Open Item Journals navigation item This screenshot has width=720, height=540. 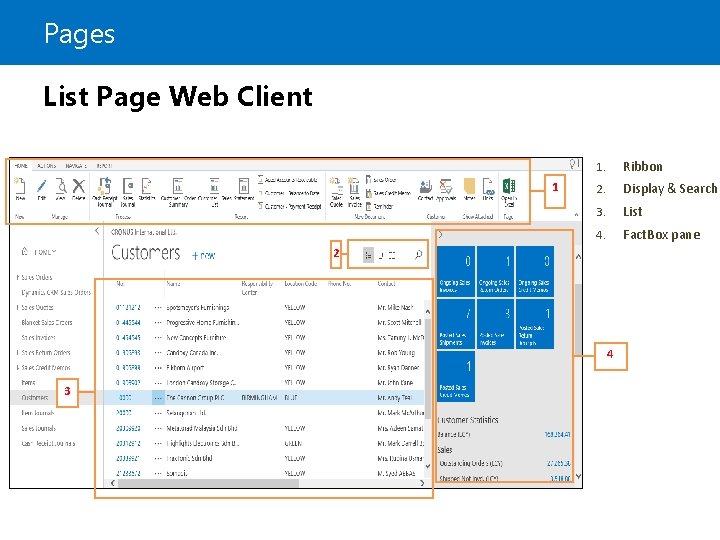38,413
